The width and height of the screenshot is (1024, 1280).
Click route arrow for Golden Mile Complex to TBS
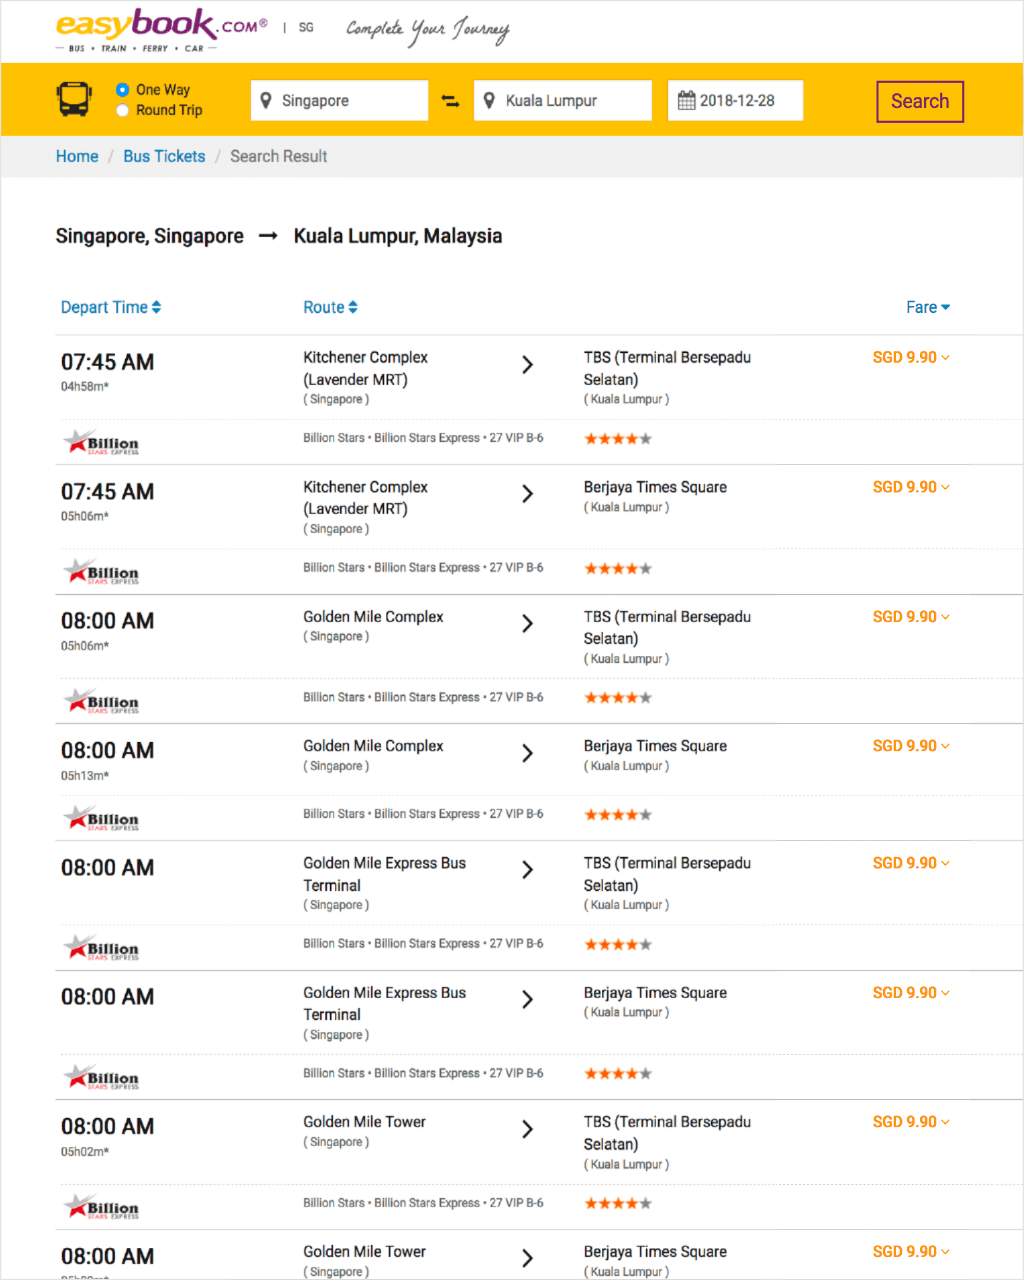click(528, 624)
